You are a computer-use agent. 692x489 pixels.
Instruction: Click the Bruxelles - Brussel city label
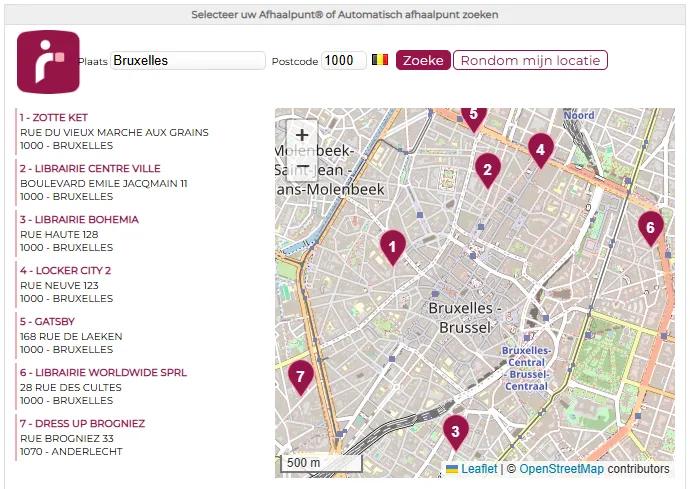tap(465, 318)
